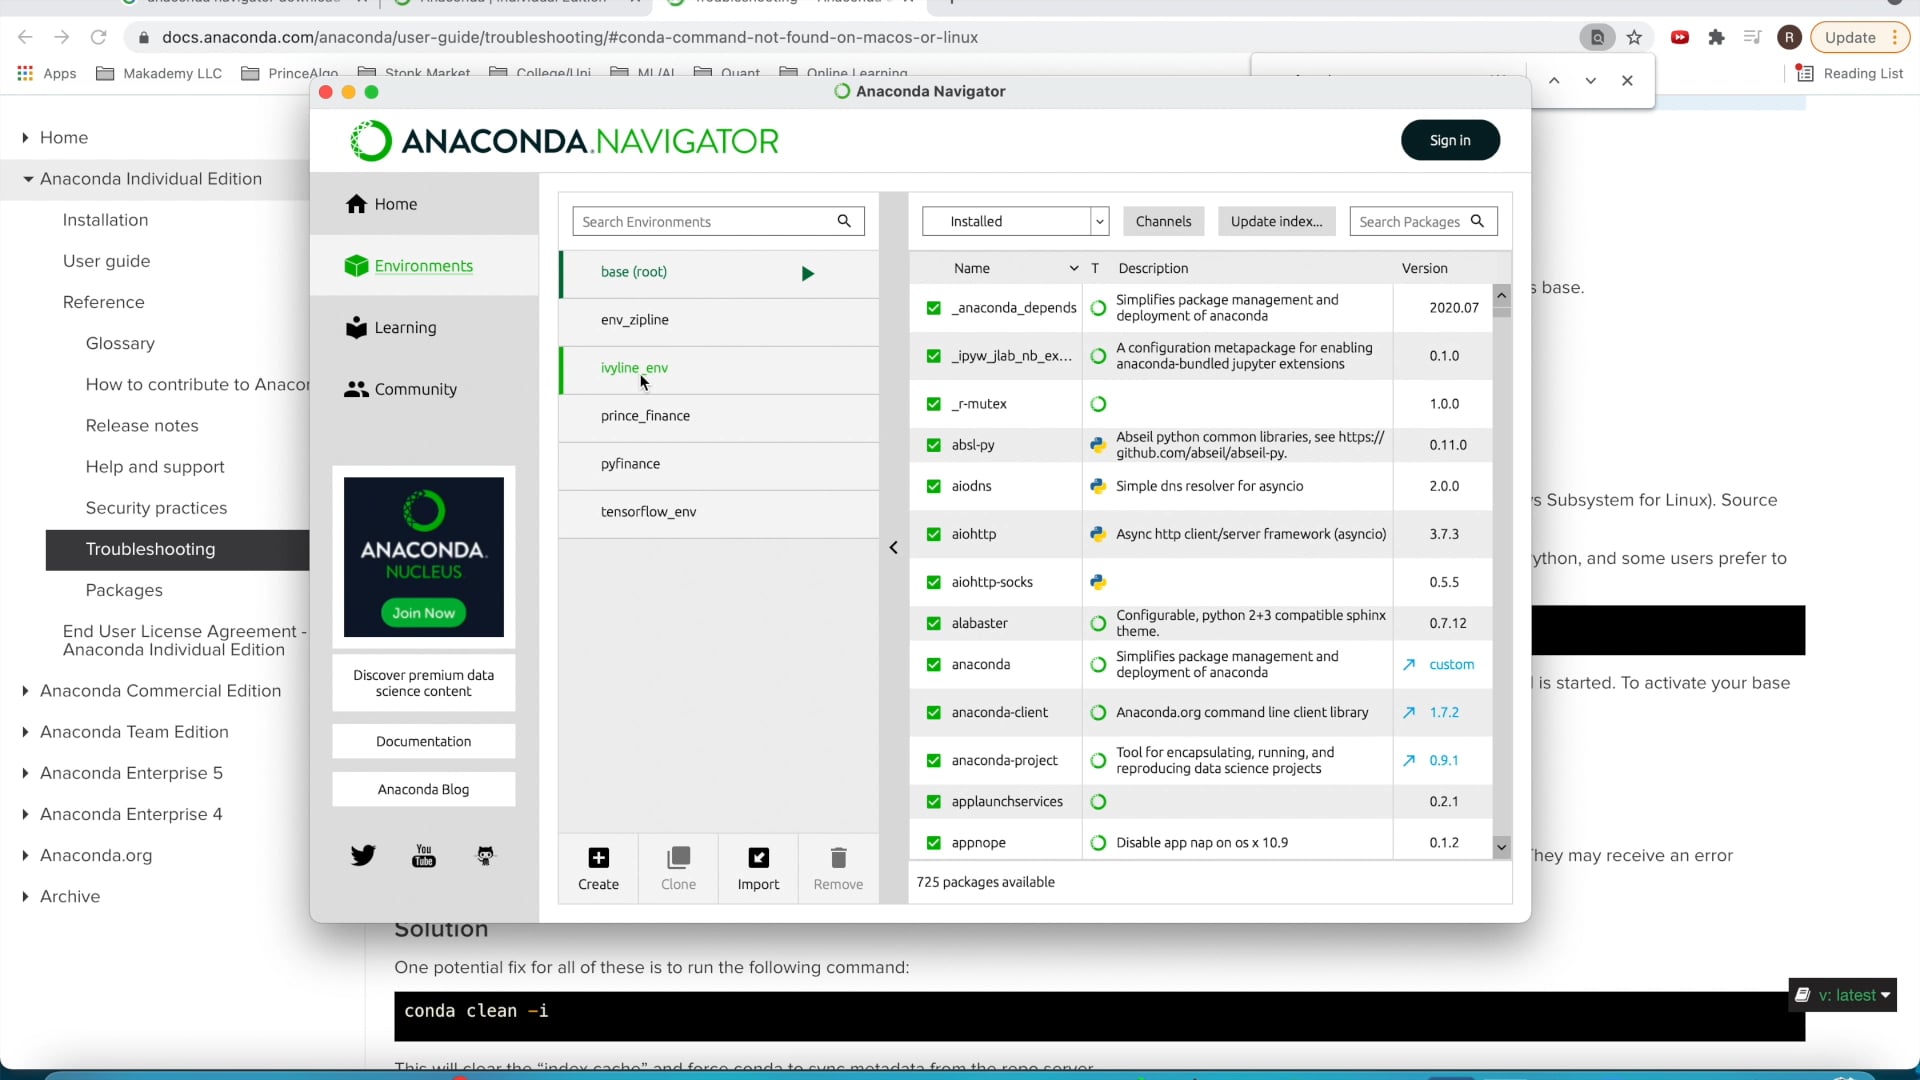Click the play arrow on base (root)

click(807, 274)
